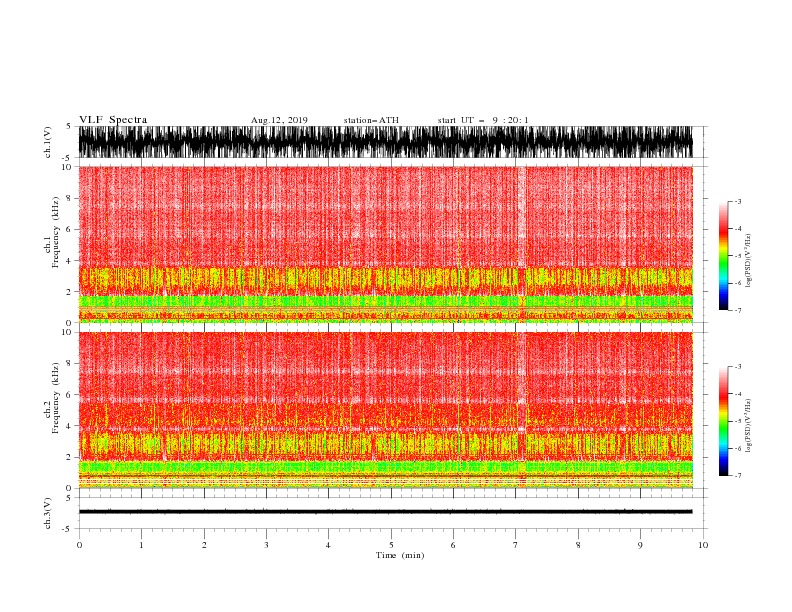
Task: Click the ch.1 time waveform plot
Action: pos(385,142)
